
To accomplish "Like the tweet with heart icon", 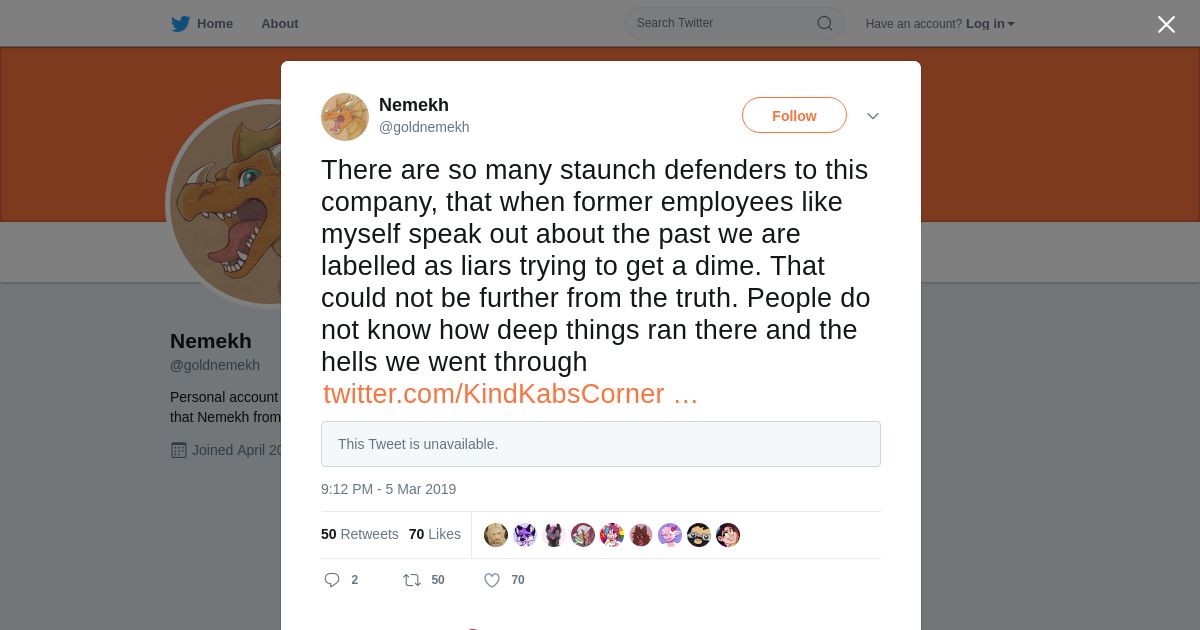I will (x=492, y=580).
